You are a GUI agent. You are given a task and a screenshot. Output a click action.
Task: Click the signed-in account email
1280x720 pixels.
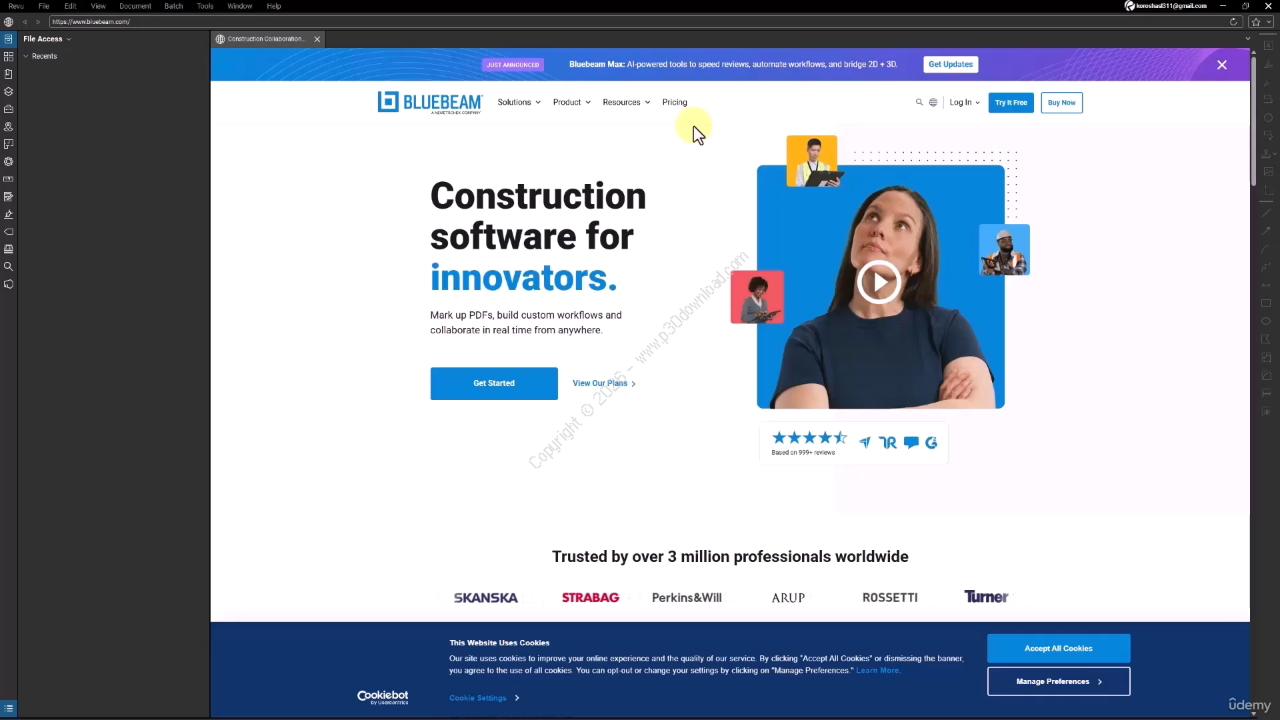(x=1171, y=6)
